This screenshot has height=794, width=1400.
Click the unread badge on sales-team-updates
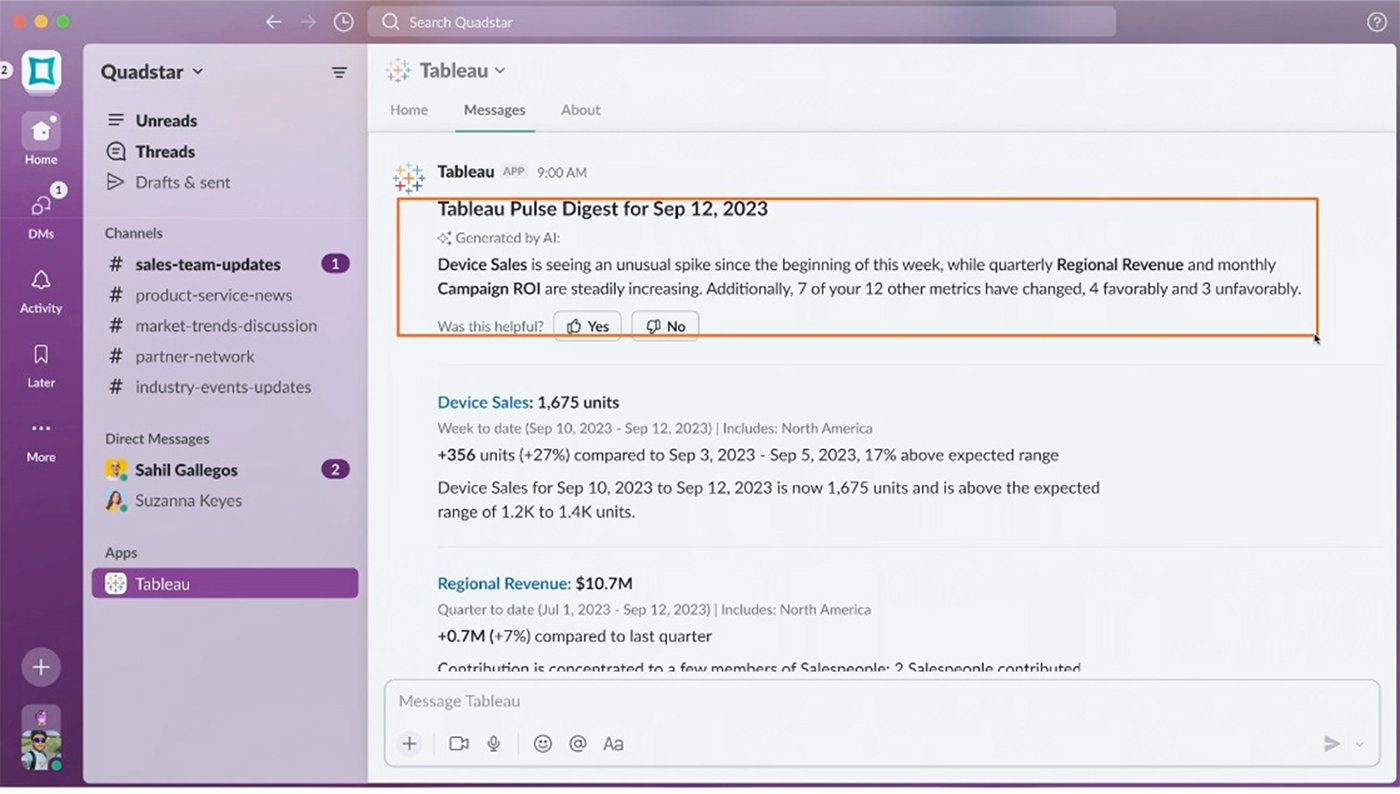click(336, 265)
